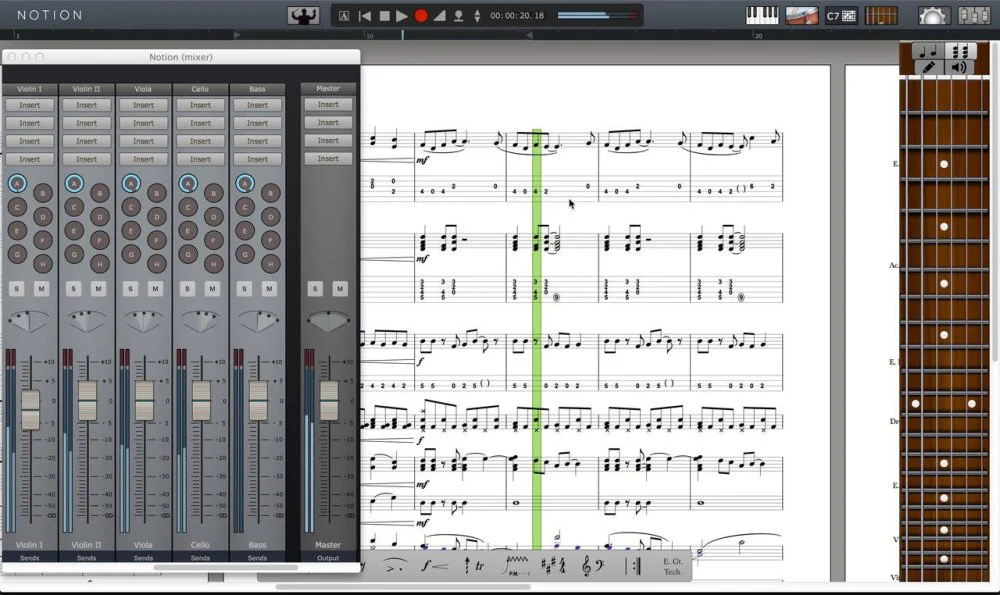This screenshot has width=1000, height=595.
Task: Click the Bass channel name at strip top
Action: coord(257,89)
